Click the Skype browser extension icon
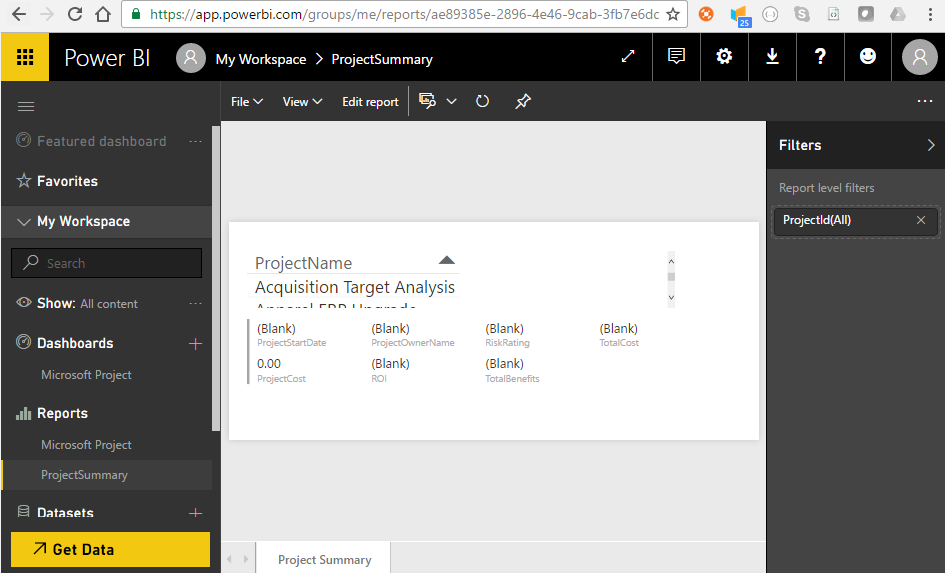The height and width of the screenshot is (573, 945). (802, 13)
